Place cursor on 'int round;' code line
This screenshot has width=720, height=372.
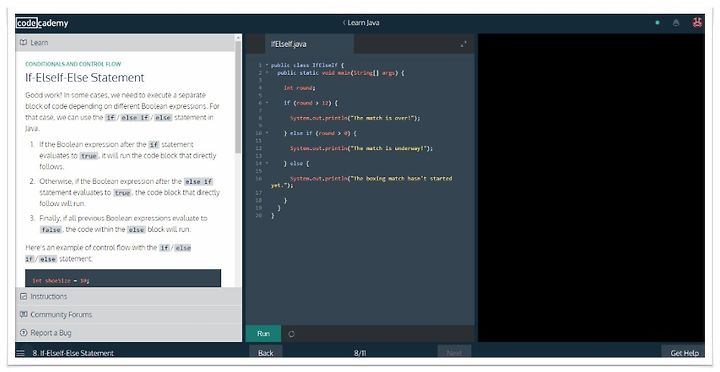click(x=299, y=88)
